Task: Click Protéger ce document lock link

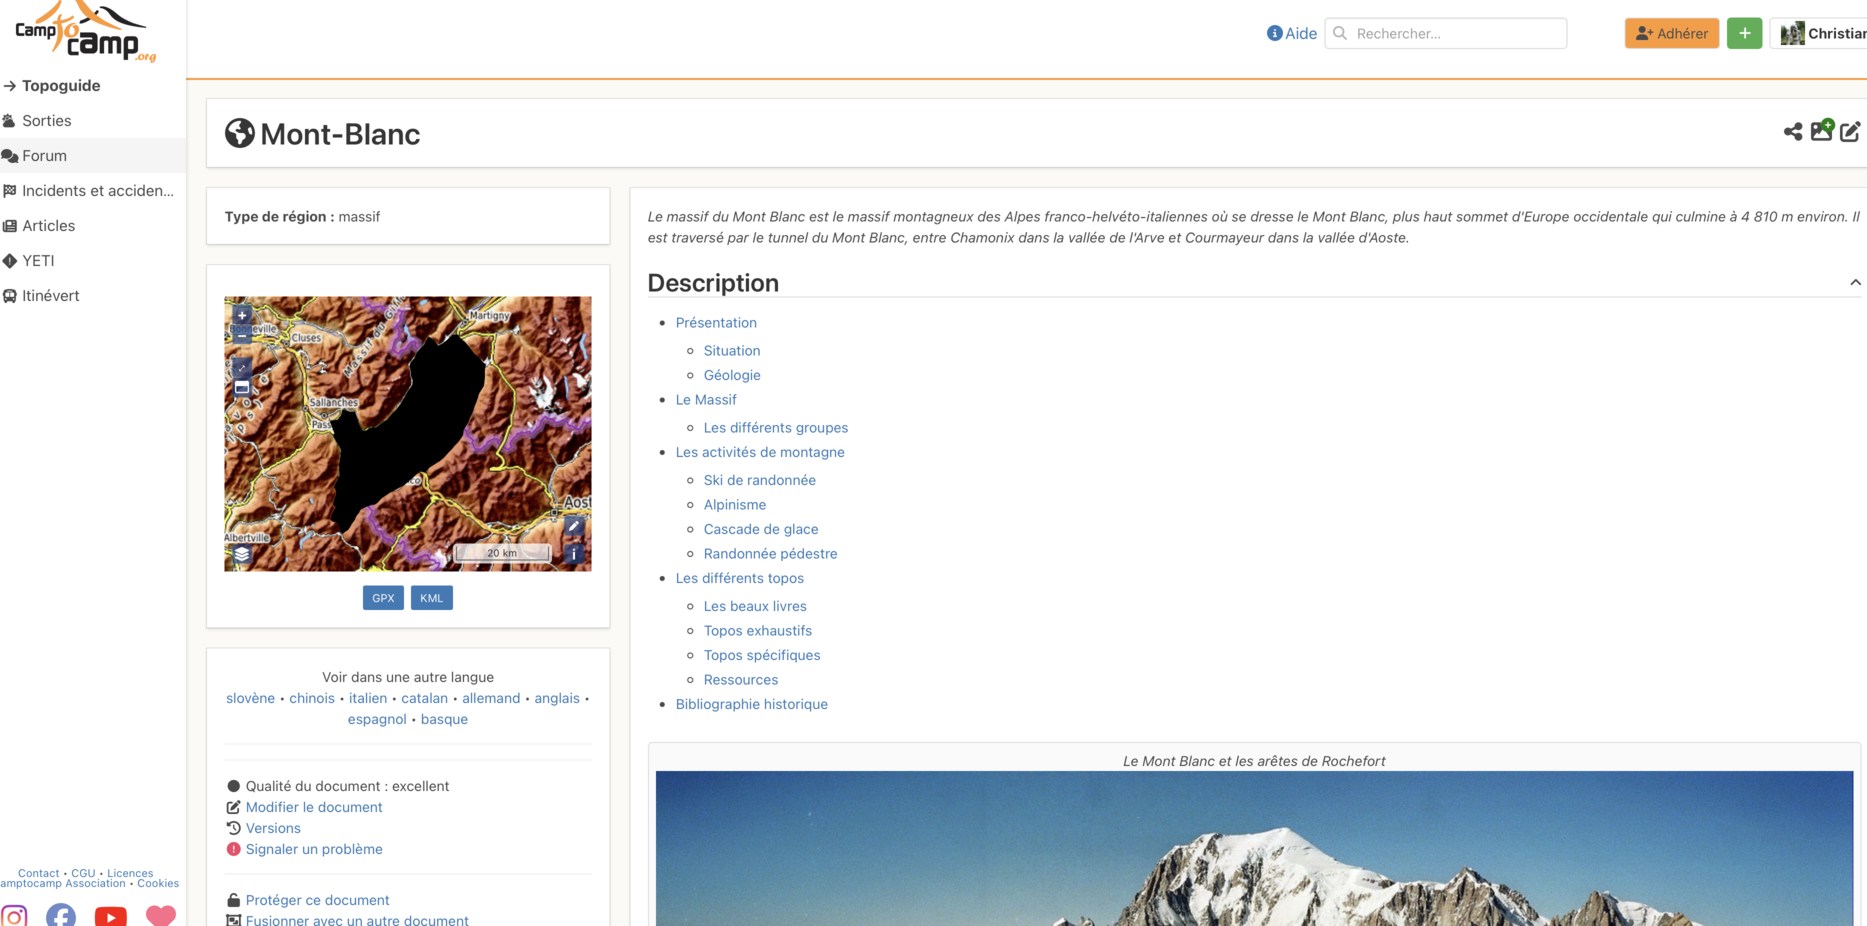Action: pyautogui.click(x=317, y=900)
